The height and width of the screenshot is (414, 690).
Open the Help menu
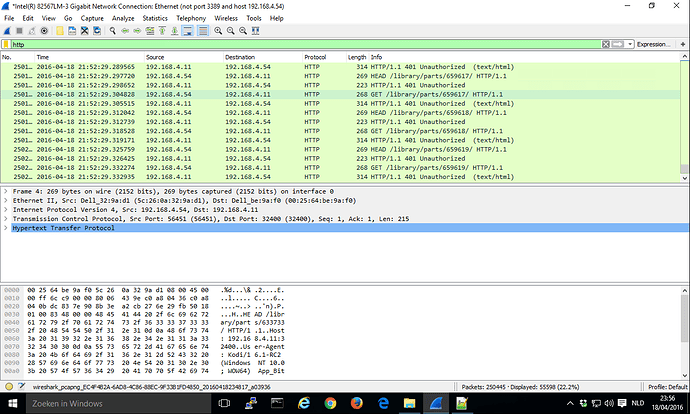[276, 18]
